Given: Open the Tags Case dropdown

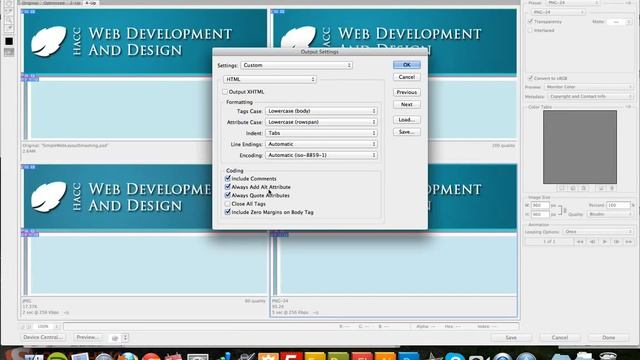Looking at the screenshot, I should pos(321,111).
